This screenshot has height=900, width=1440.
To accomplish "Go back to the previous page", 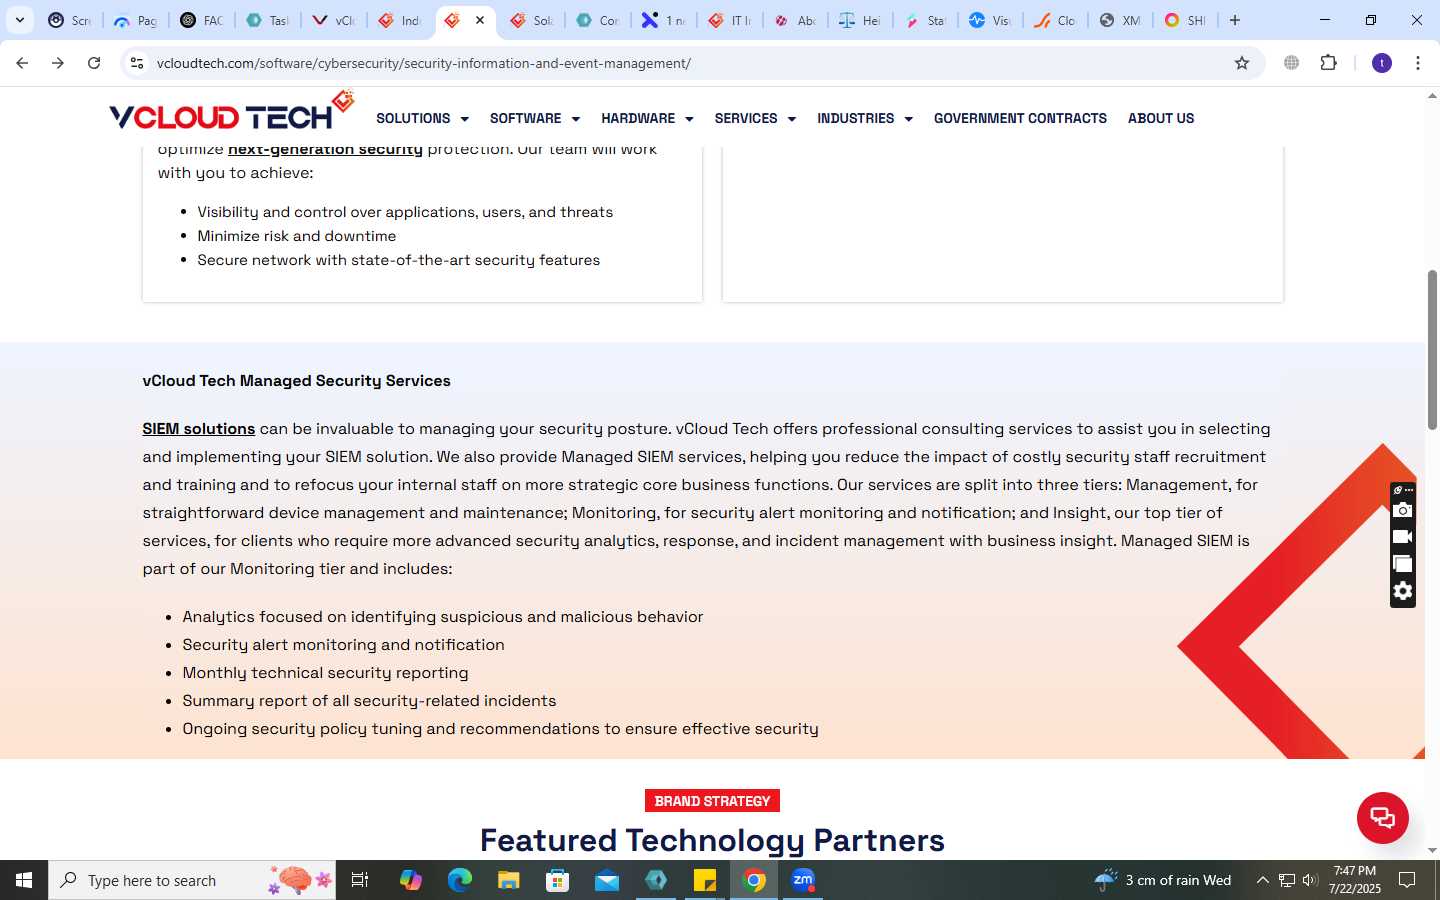I will (x=22, y=63).
